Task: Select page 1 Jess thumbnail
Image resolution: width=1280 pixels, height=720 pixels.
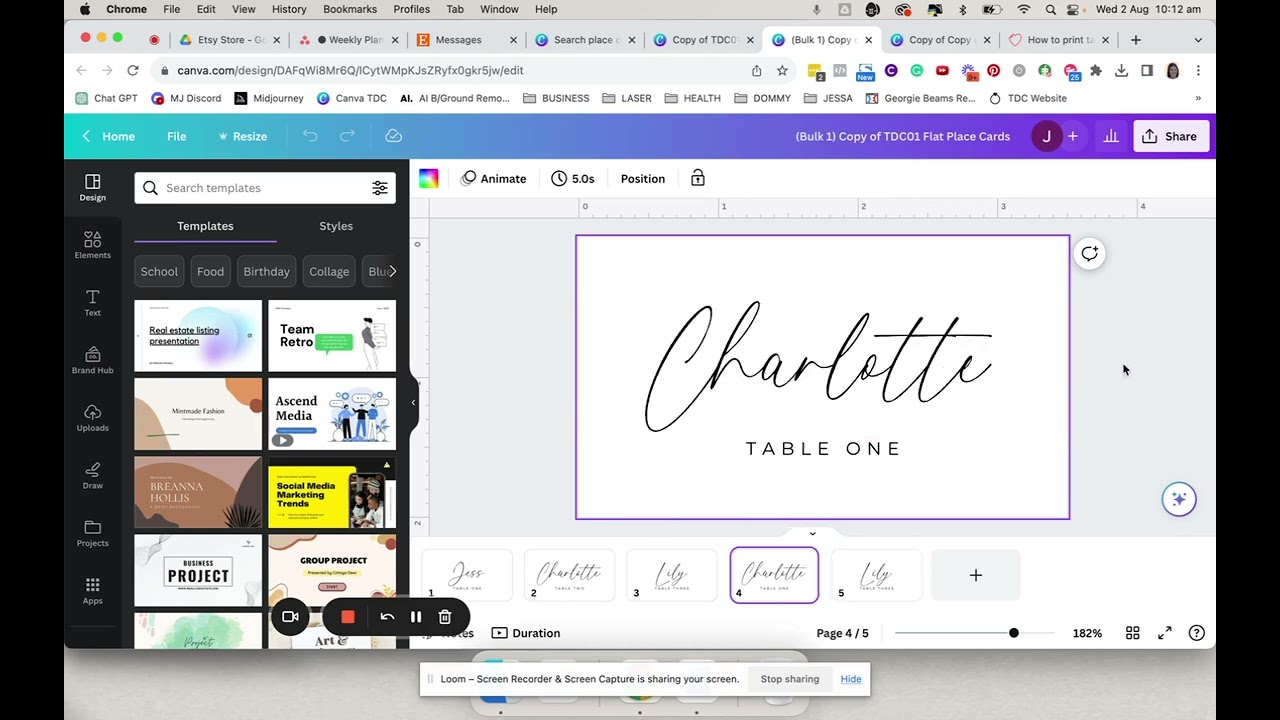Action: (467, 575)
